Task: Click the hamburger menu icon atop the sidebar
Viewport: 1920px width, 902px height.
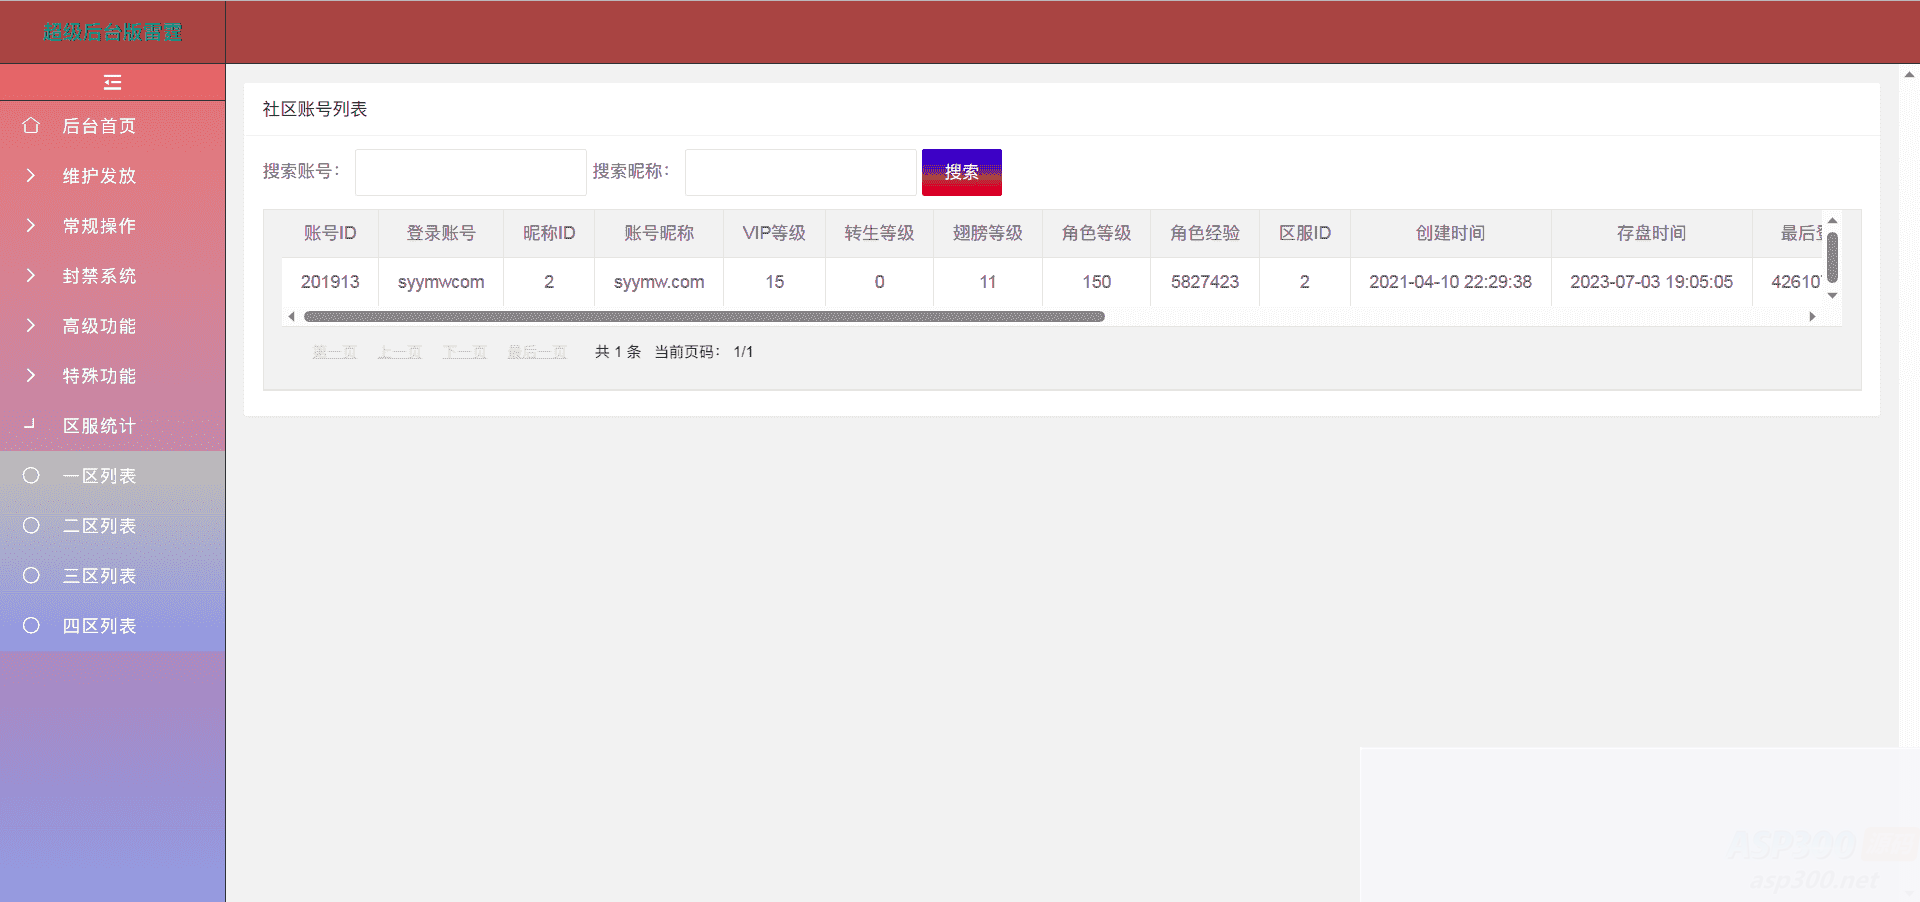Action: coord(112,83)
